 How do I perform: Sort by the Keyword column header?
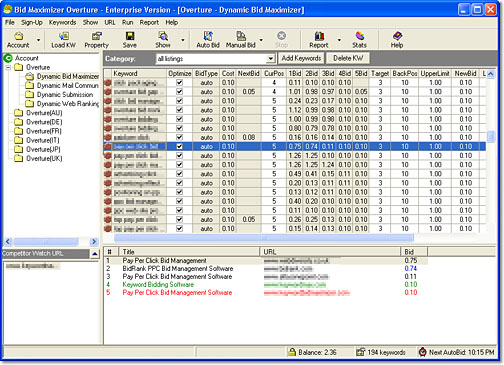[x=139, y=73]
